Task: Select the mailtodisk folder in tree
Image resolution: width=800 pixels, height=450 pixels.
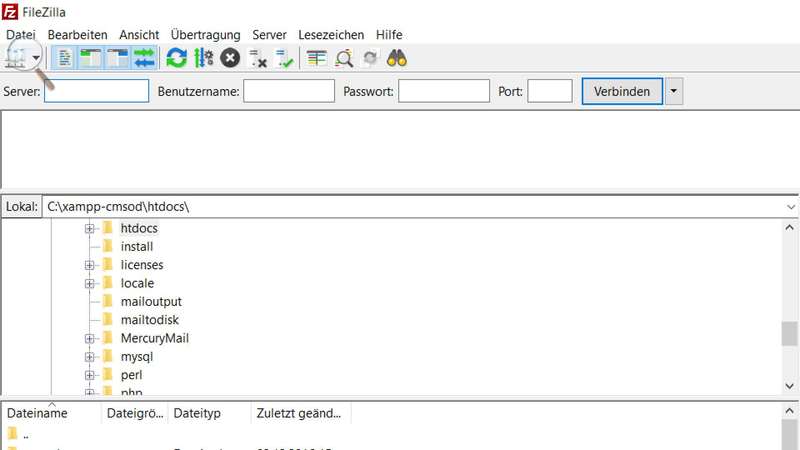Action: 149,320
